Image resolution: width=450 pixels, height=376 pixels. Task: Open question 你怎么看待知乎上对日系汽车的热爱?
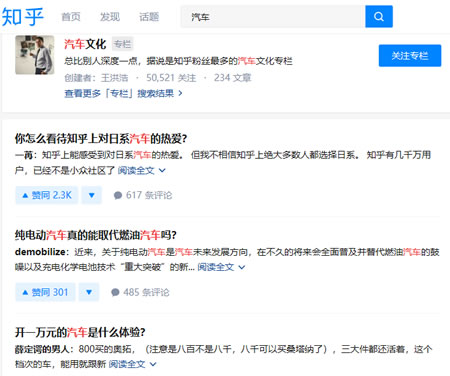point(101,139)
